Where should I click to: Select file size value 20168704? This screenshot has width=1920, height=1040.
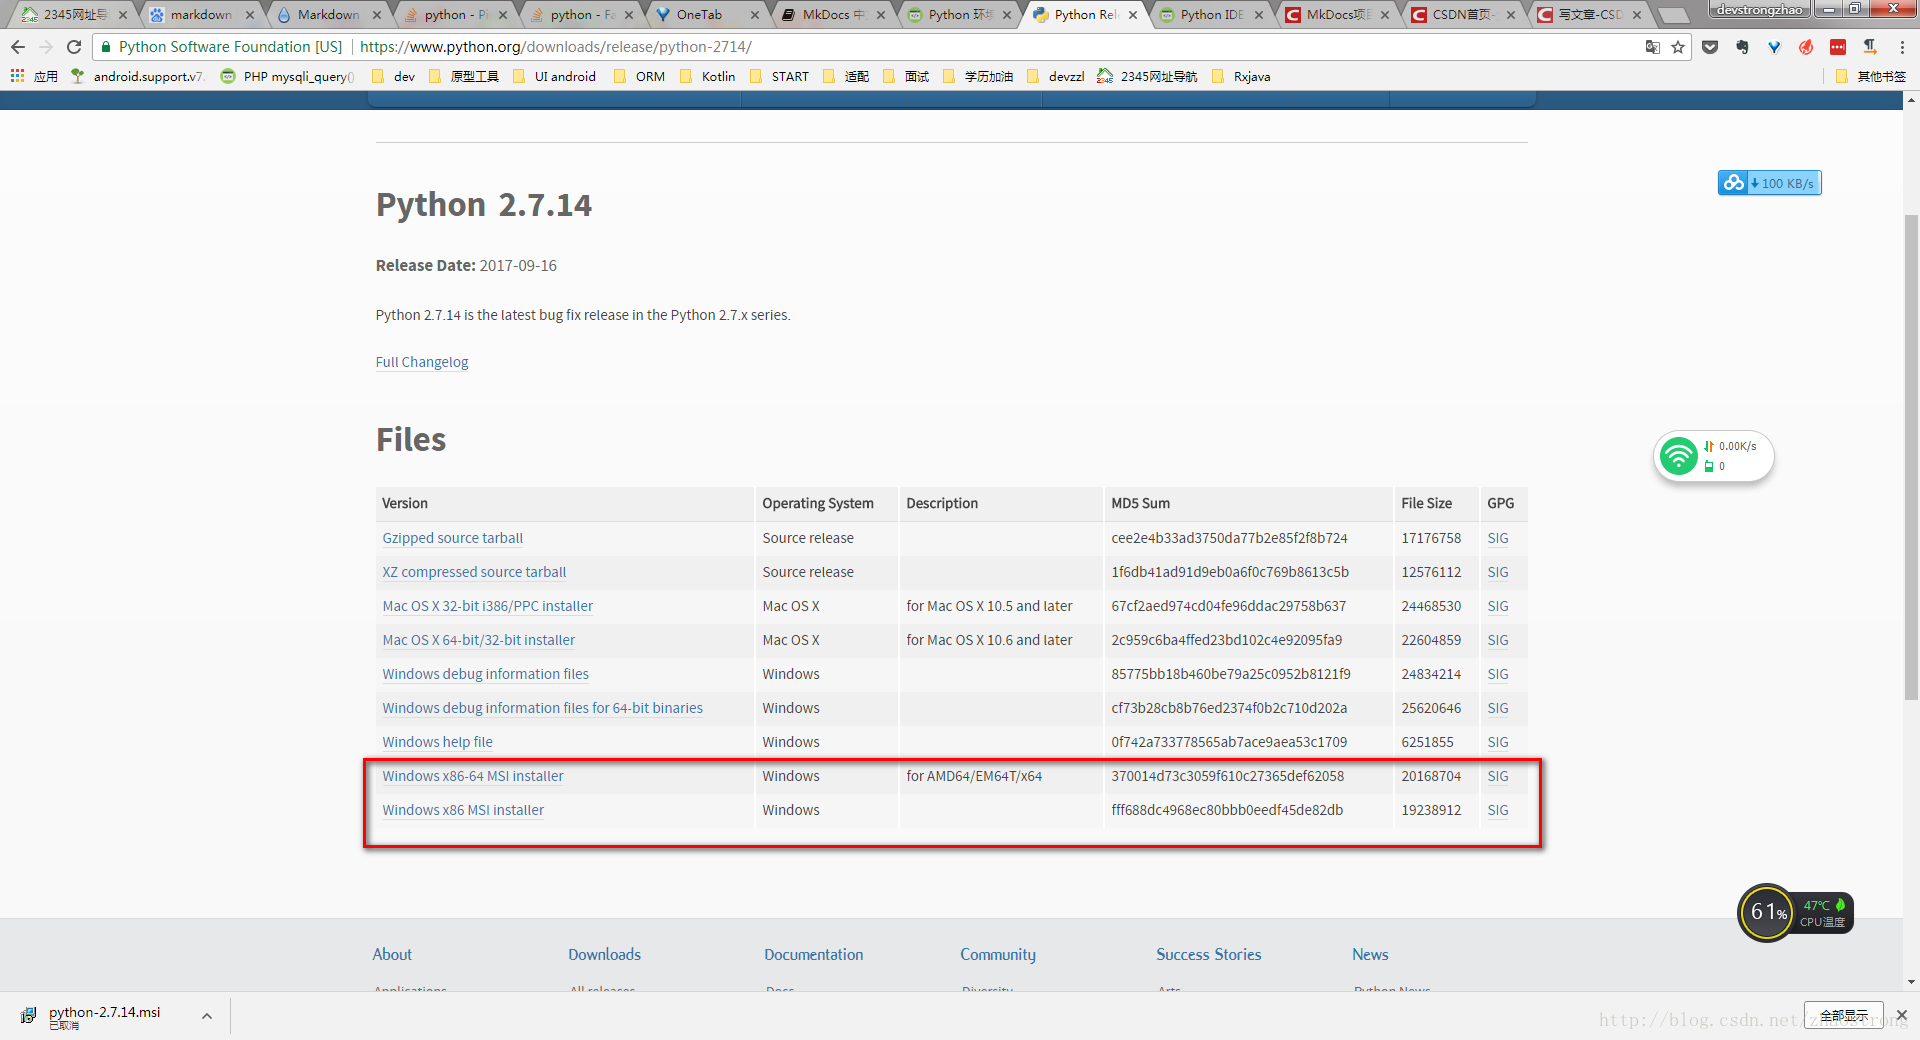(1431, 776)
